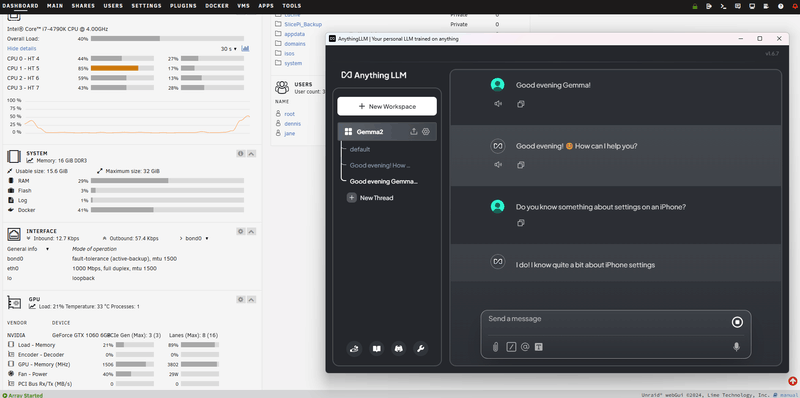Play speech for the 'Good evening Gemma!' message
This screenshot has height=398, width=800.
pyautogui.click(x=498, y=104)
